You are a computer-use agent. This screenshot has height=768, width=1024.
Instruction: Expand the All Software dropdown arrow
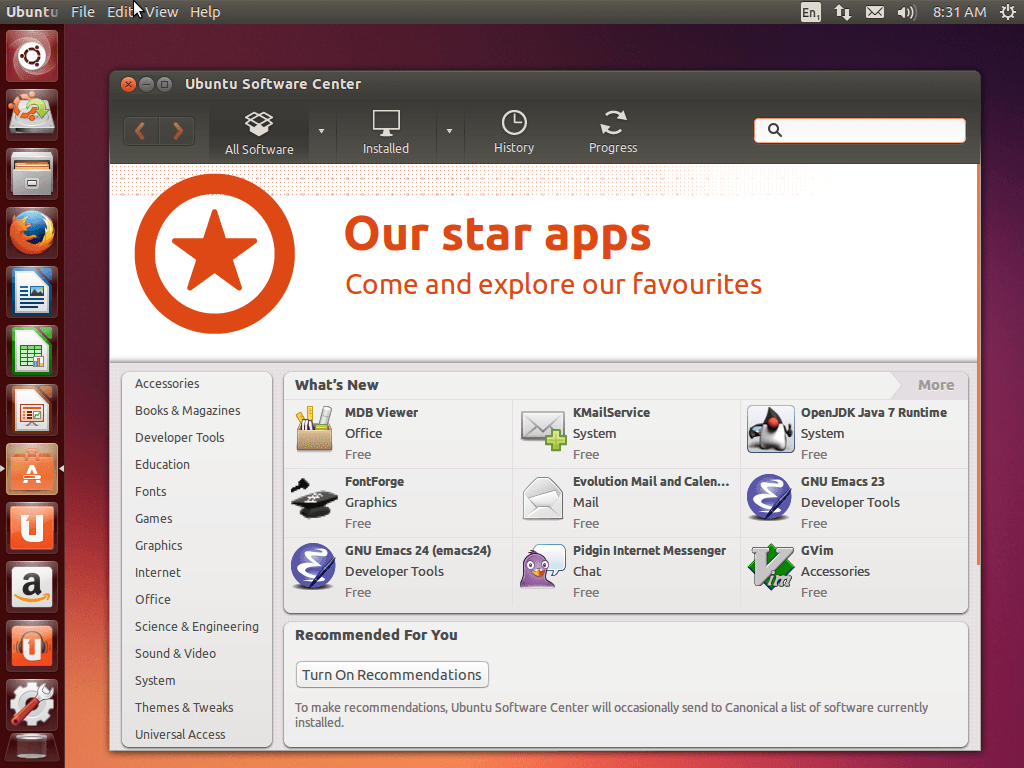[x=321, y=131]
